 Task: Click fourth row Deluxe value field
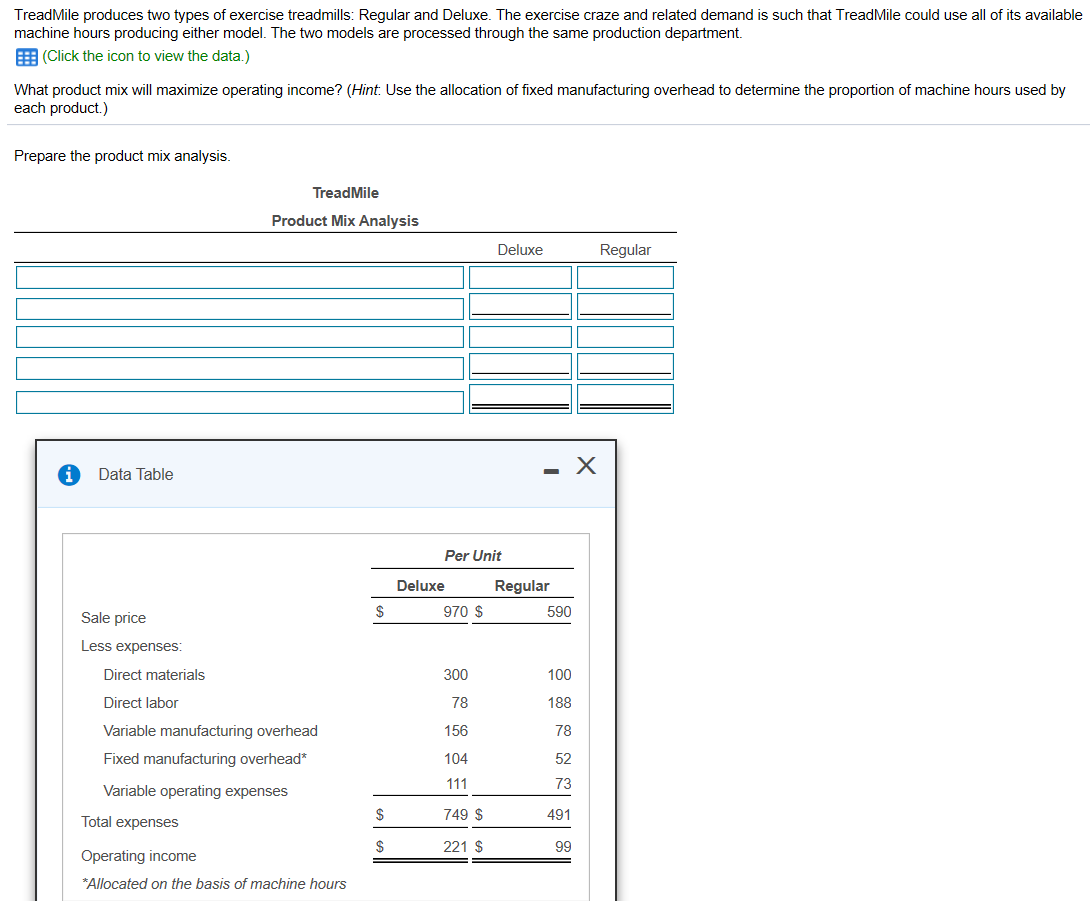click(520, 366)
